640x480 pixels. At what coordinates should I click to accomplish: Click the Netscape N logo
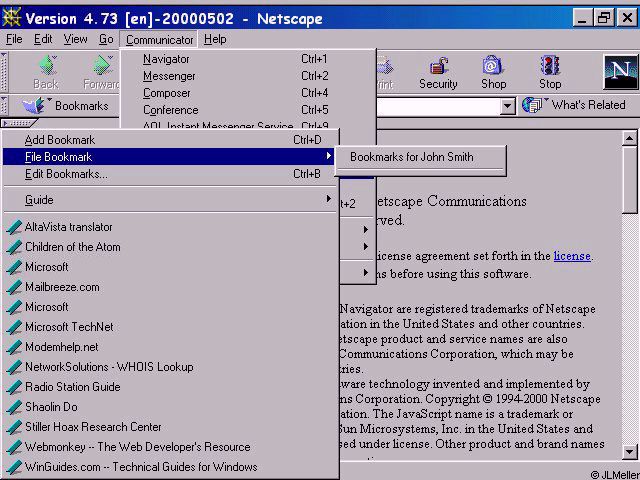[x=620, y=72]
